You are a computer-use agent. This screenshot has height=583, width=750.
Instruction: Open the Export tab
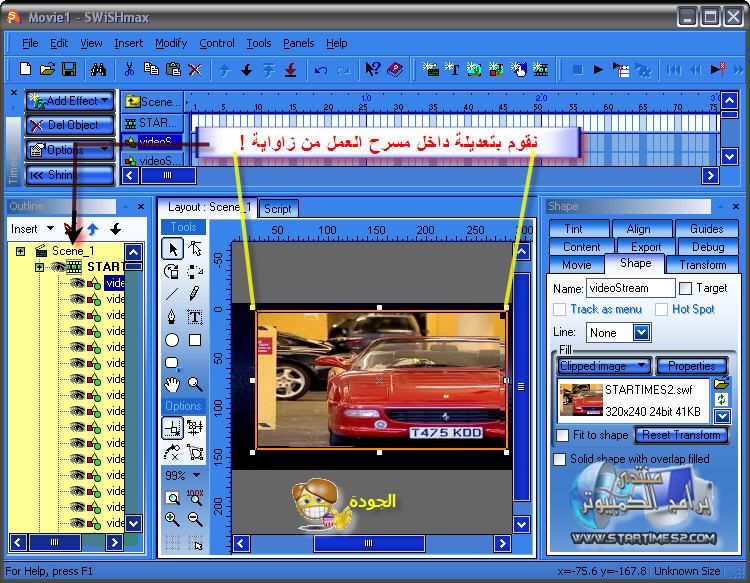point(646,247)
